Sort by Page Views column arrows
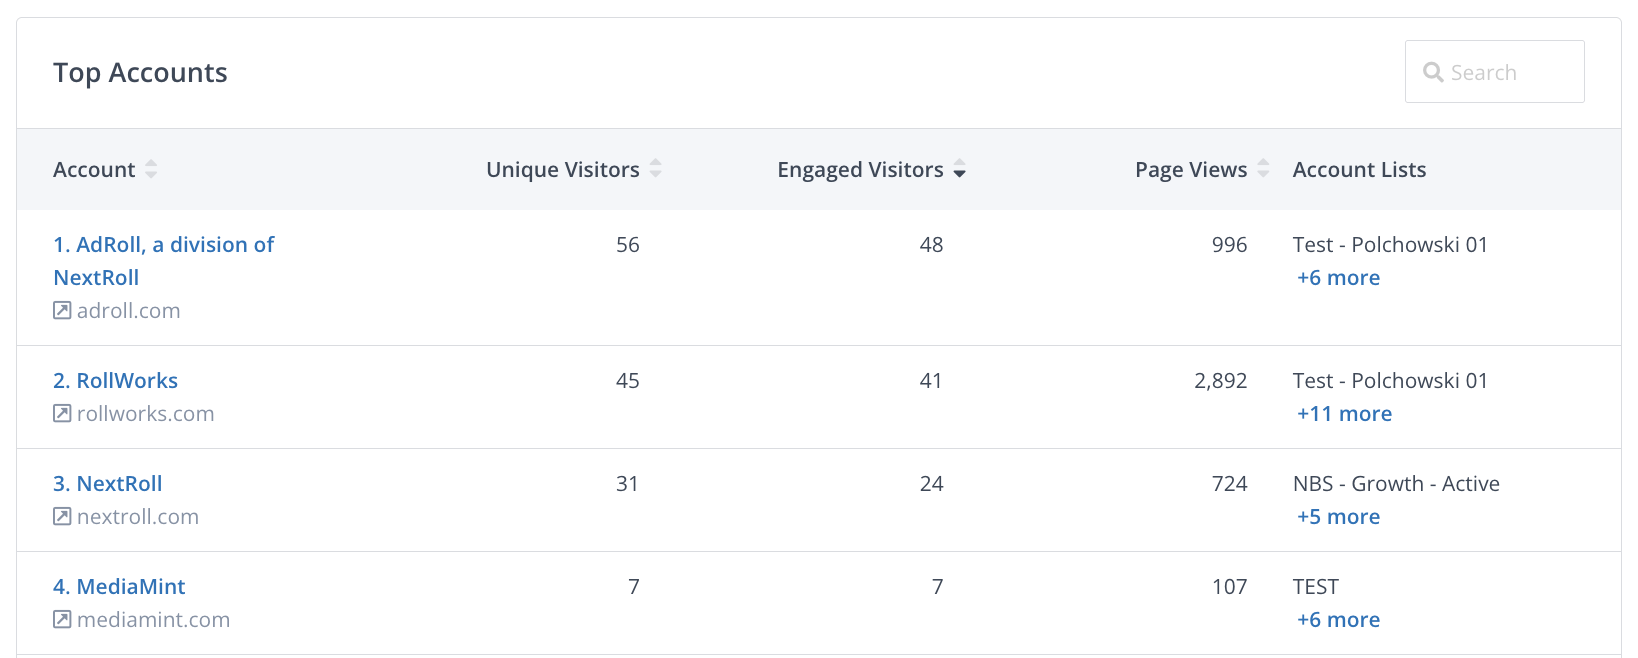 tap(1263, 169)
